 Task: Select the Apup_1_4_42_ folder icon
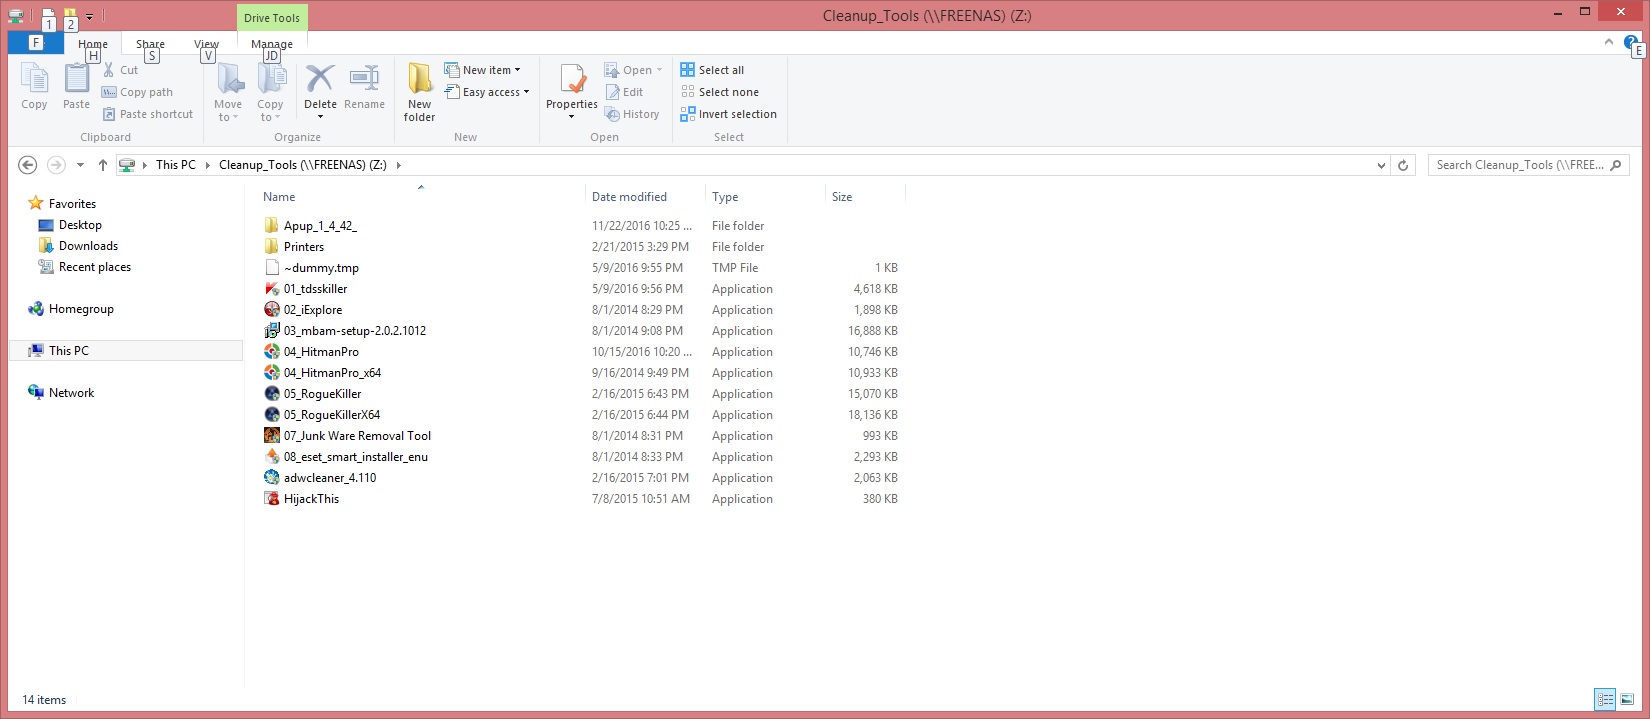[271, 226]
